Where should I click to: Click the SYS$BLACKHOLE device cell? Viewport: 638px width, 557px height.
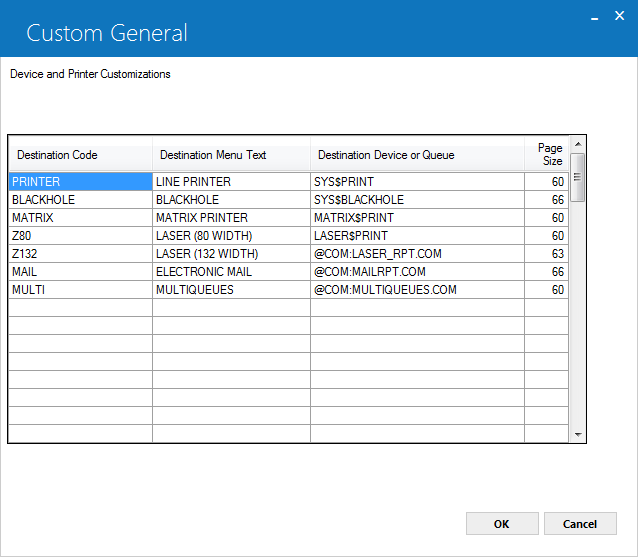[417, 200]
